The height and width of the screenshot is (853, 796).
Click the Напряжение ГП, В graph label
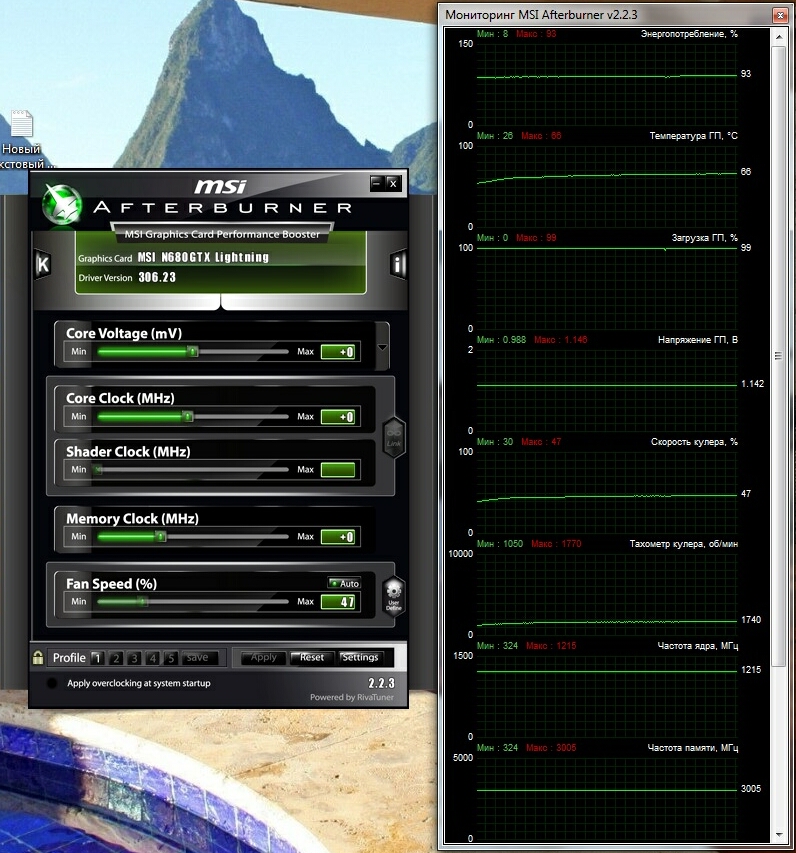click(x=698, y=340)
